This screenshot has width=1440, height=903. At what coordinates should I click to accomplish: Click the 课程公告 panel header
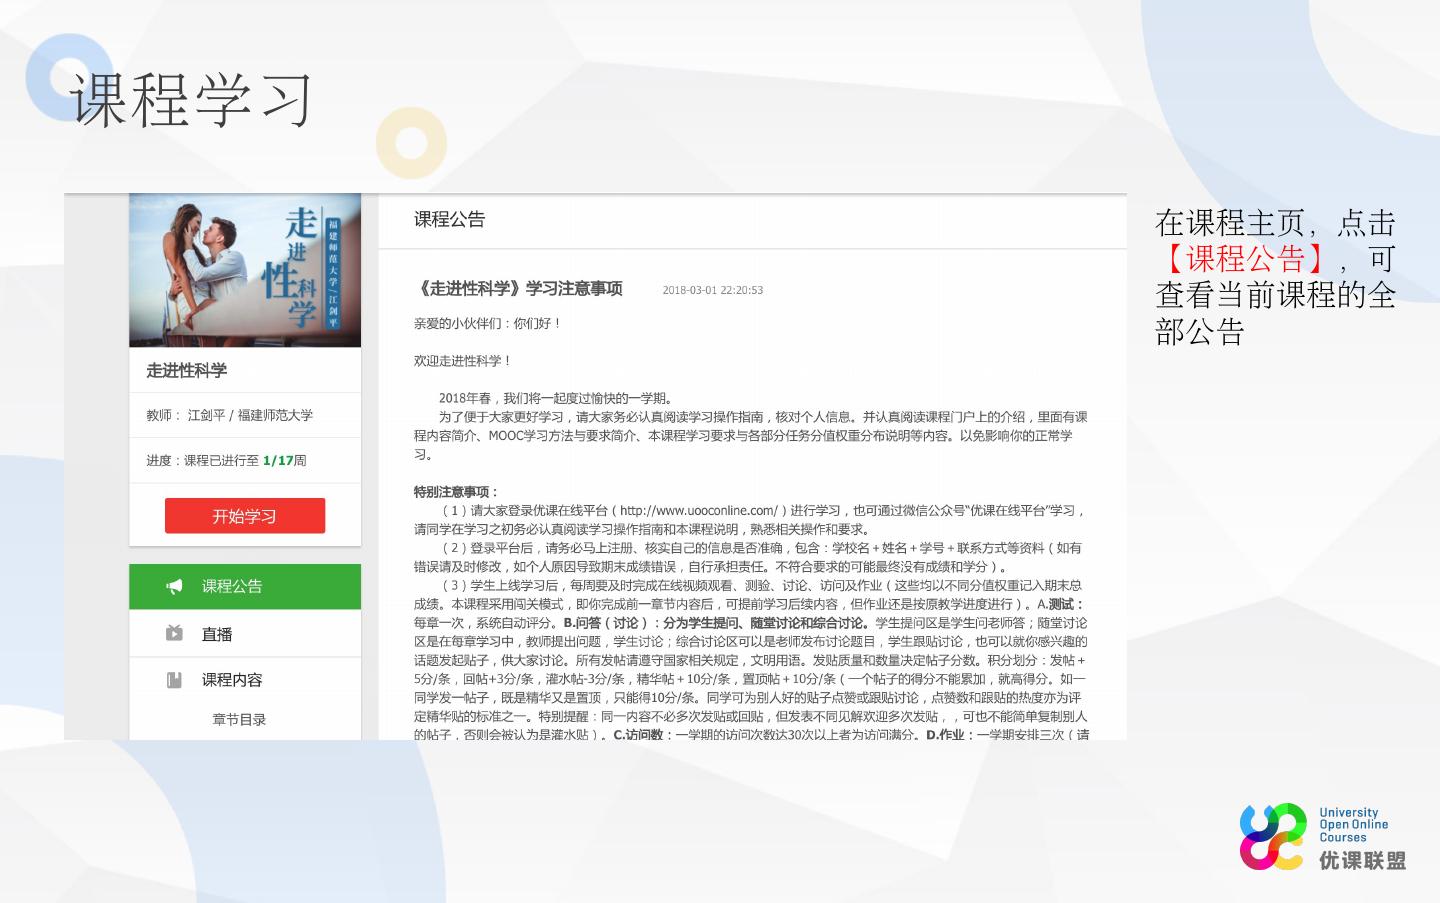450,220
